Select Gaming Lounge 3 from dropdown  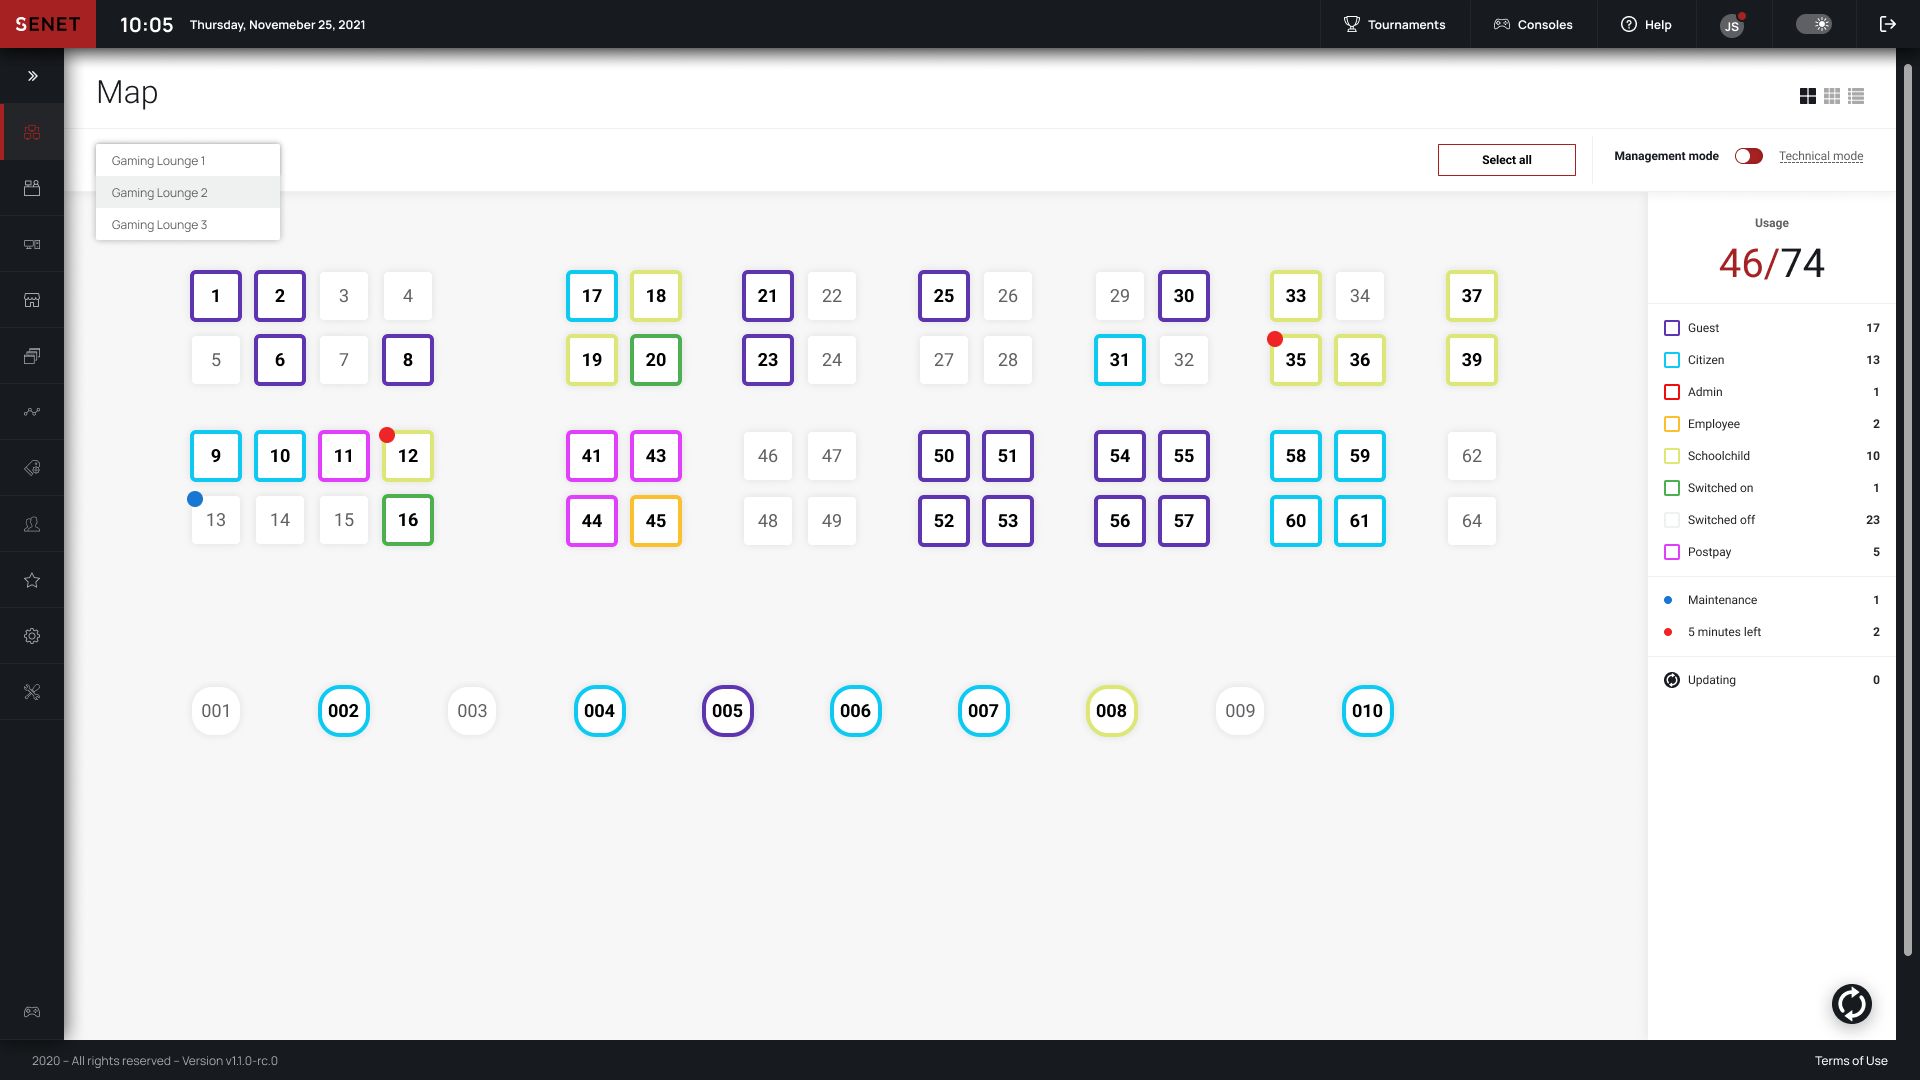pos(159,224)
